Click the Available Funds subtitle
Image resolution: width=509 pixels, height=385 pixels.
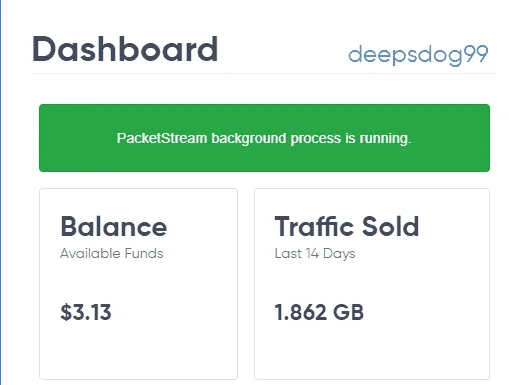112,253
